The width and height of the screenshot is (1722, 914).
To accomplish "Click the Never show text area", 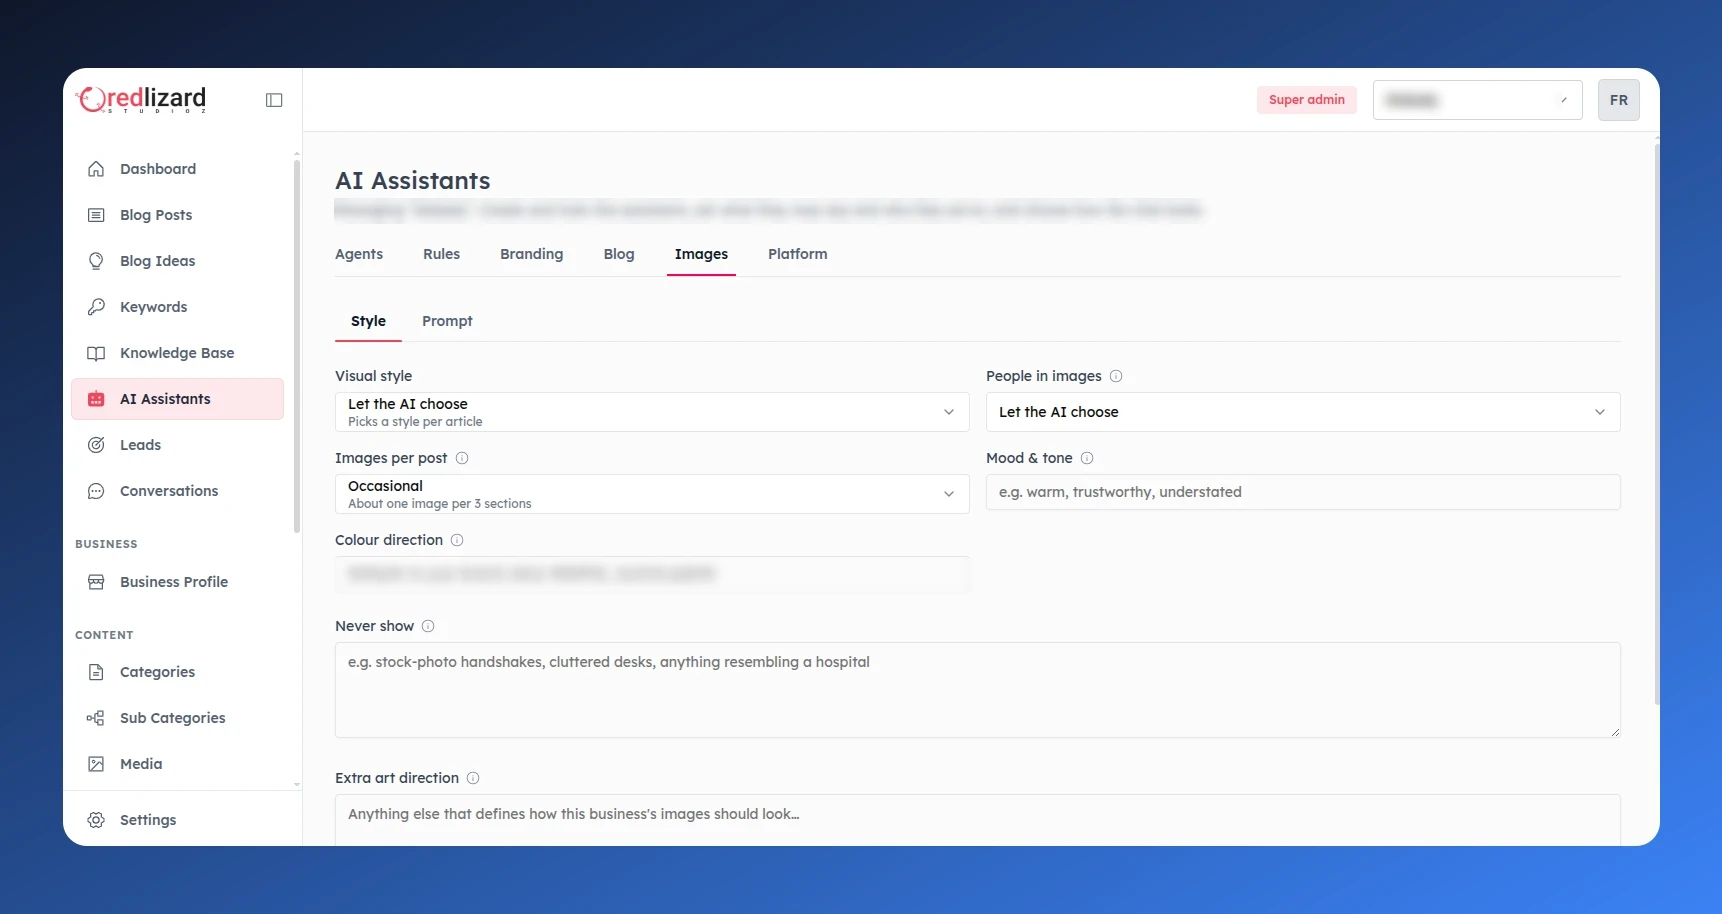I will 978,690.
